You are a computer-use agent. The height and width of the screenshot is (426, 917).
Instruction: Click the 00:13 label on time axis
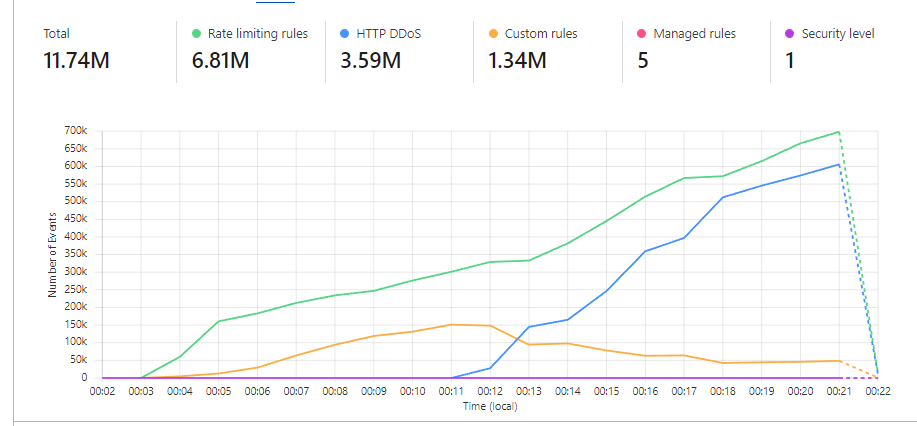(x=528, y=392)
